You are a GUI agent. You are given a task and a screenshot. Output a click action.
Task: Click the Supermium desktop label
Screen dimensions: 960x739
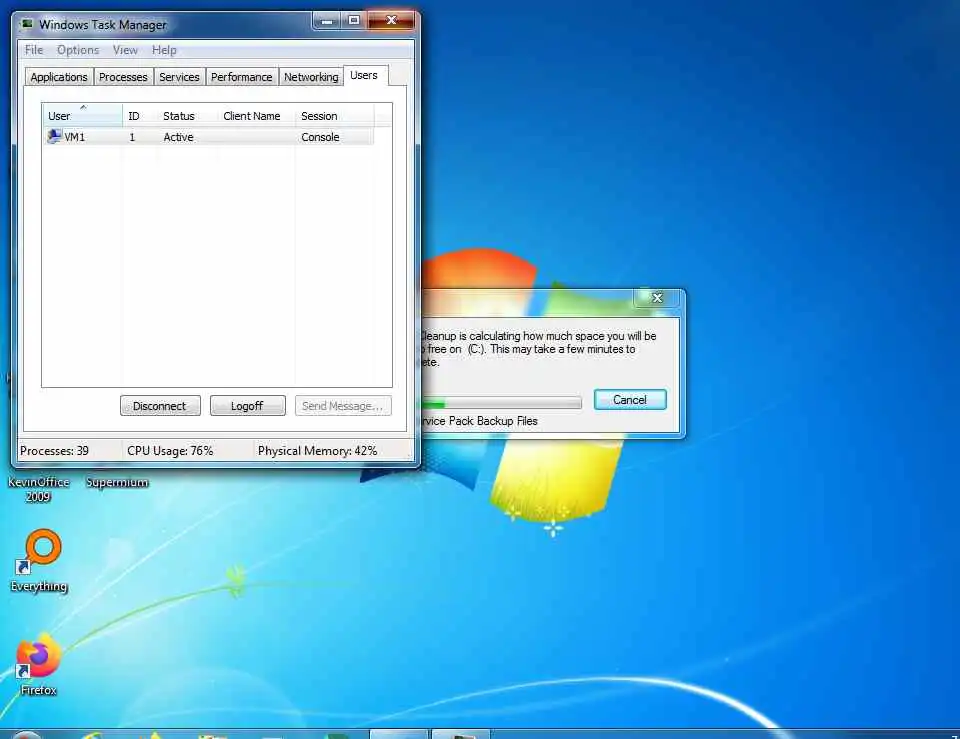(x=117, y=482)
